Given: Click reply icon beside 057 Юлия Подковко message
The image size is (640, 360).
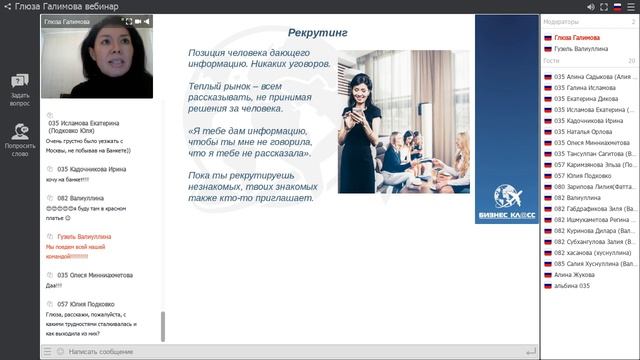Looking at the screenshot, I should [x=50, y=304].
